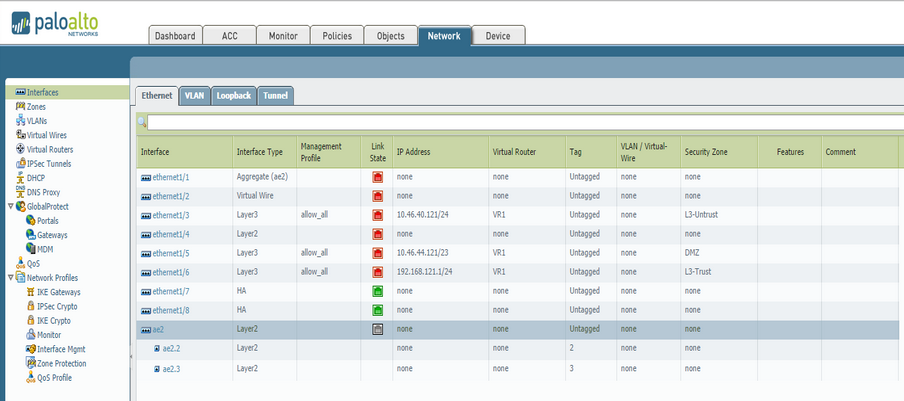
Task: Collapse the GlobalProtect tree node
Action: click(x=10, y=206)
